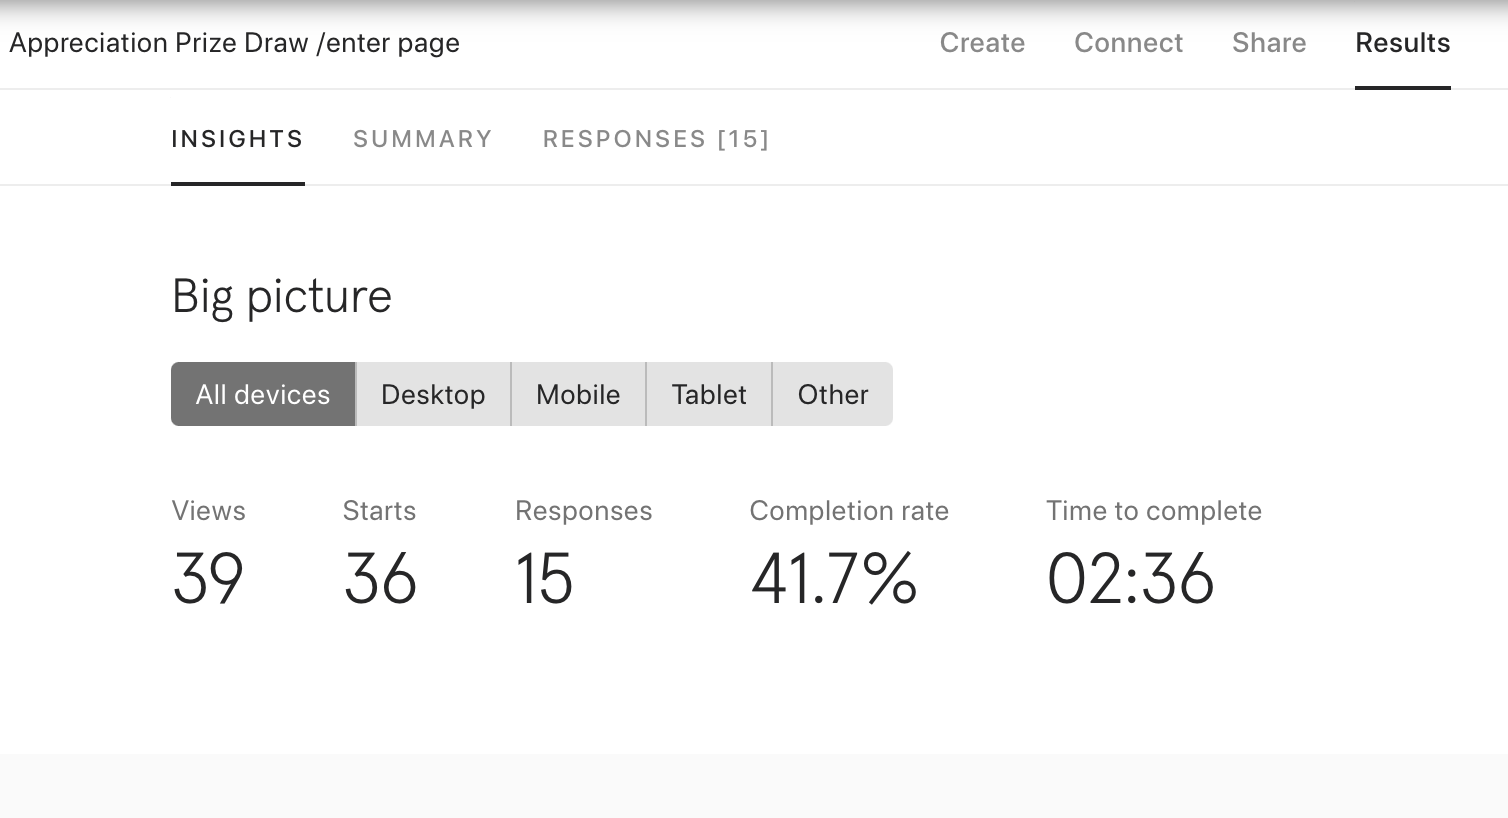Viewport: 1508px width, 818px height.
Task: Switch to the Connect tab
Action: (1128, 43)
